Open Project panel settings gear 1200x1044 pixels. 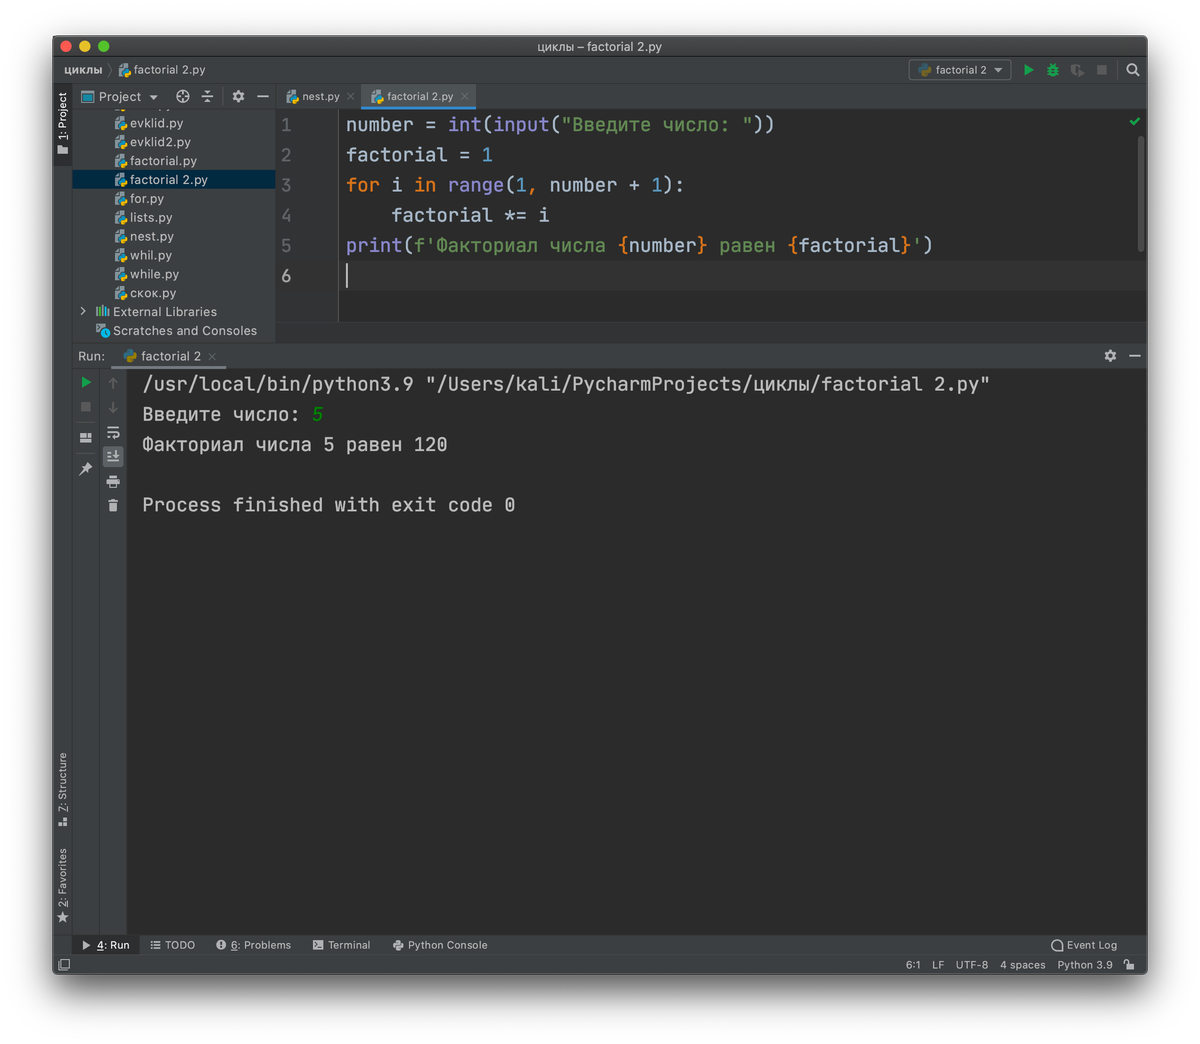click(238, 97)
